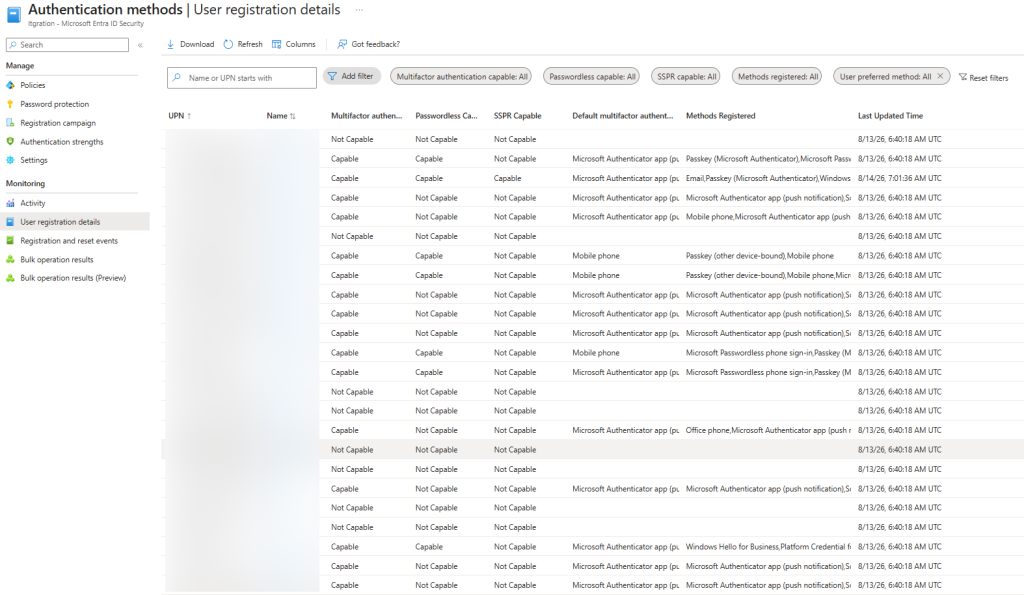Open the more options ellipsis in header
The height and width of the screenshot is (595, 1024).
tap(359, 10)
